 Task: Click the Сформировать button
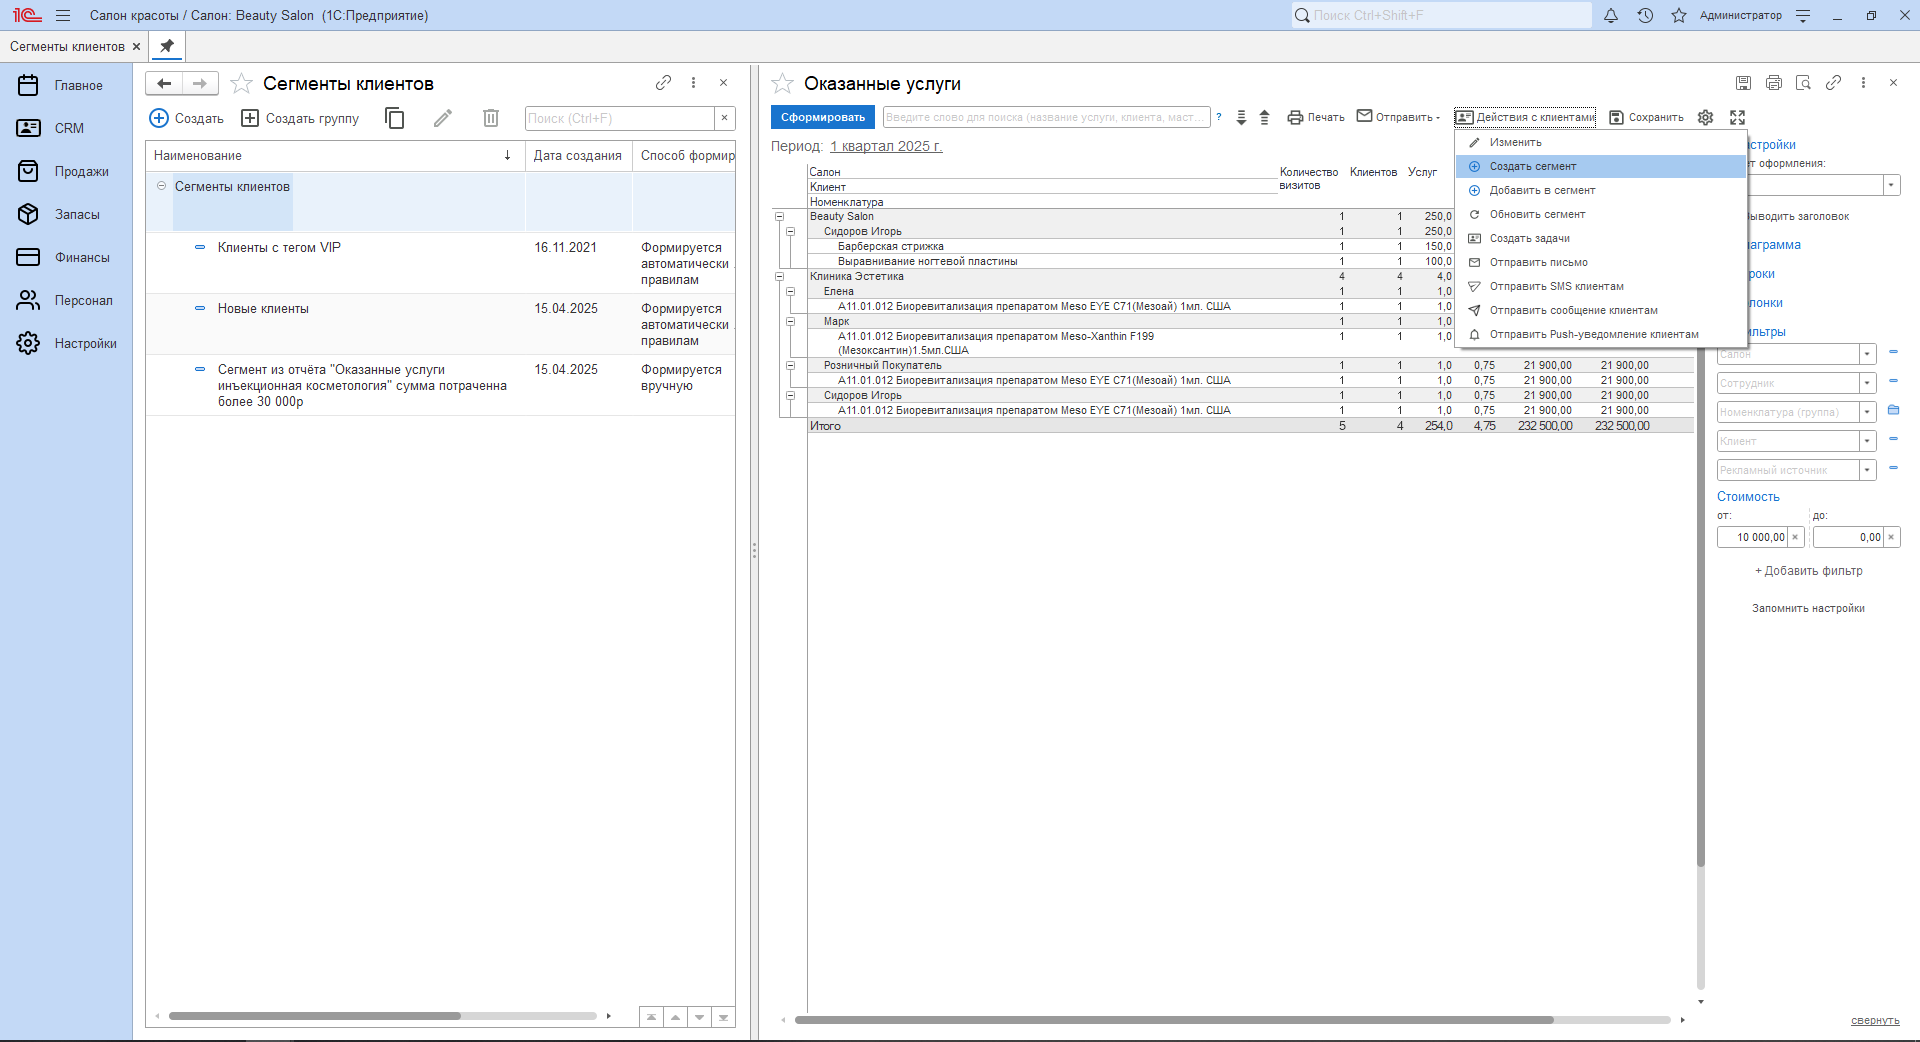coord(823,117)
